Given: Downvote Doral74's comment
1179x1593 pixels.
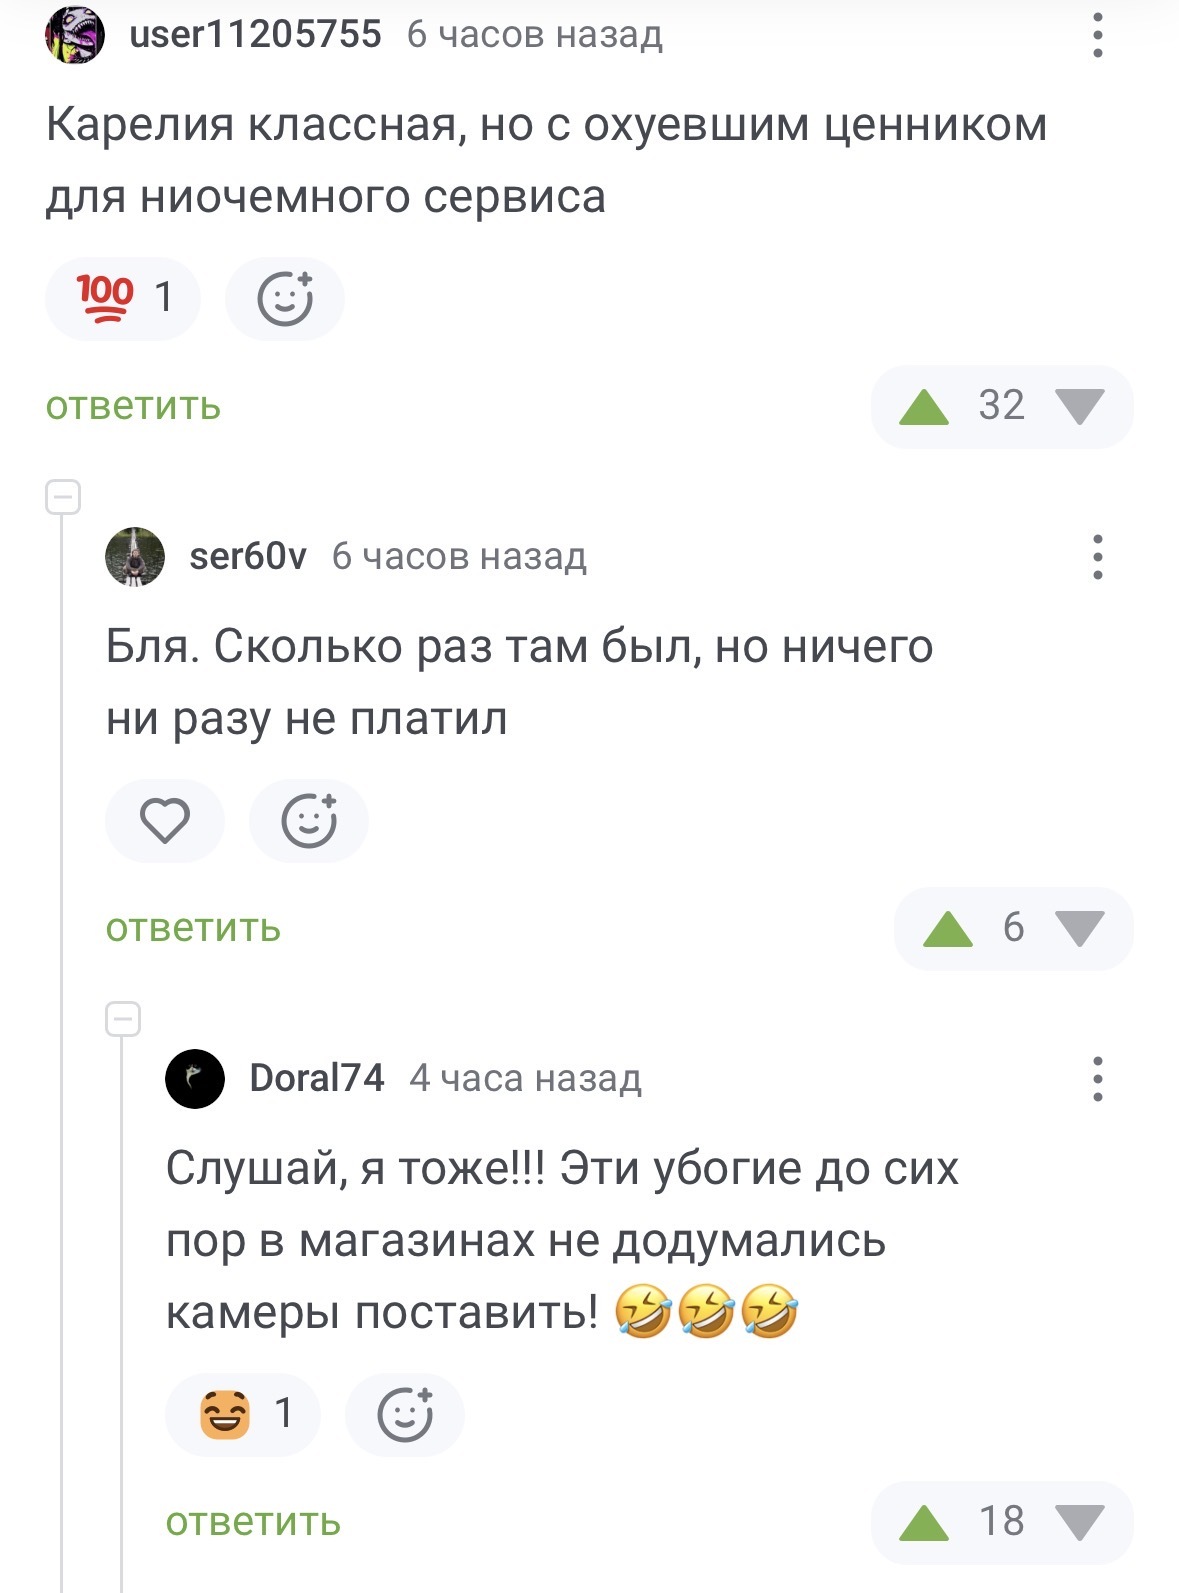Looking at the screenshot, I should [x=1079, y=1523].
